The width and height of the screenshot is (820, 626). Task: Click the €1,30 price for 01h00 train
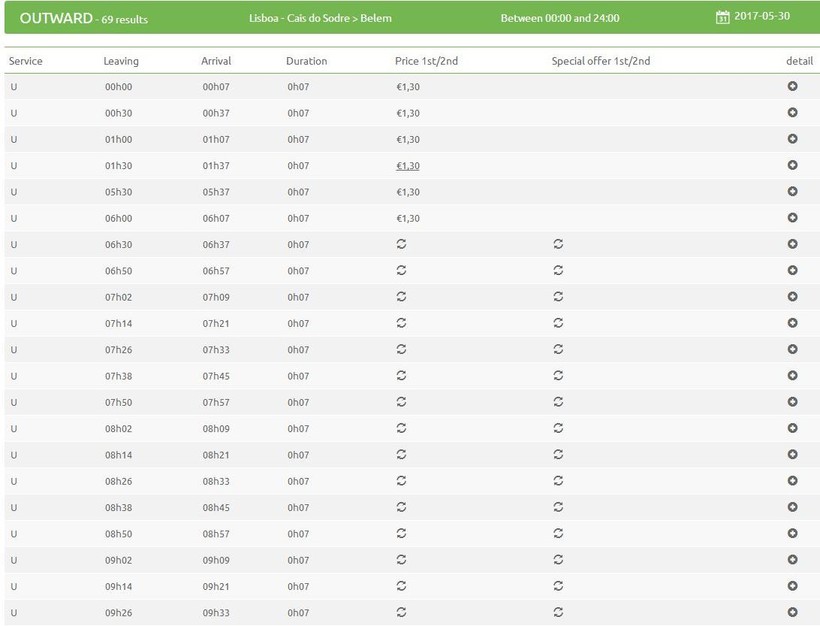[408, 140]
